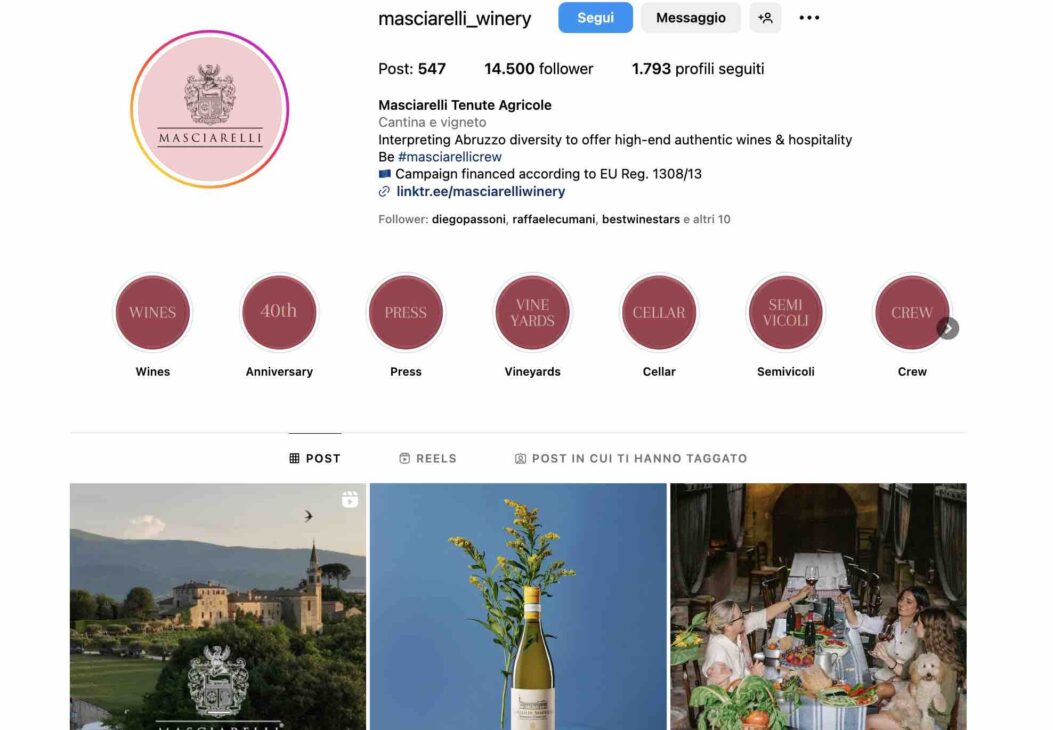Switch to the Reels tab
1053x730 pixels.
pos(428,458)
